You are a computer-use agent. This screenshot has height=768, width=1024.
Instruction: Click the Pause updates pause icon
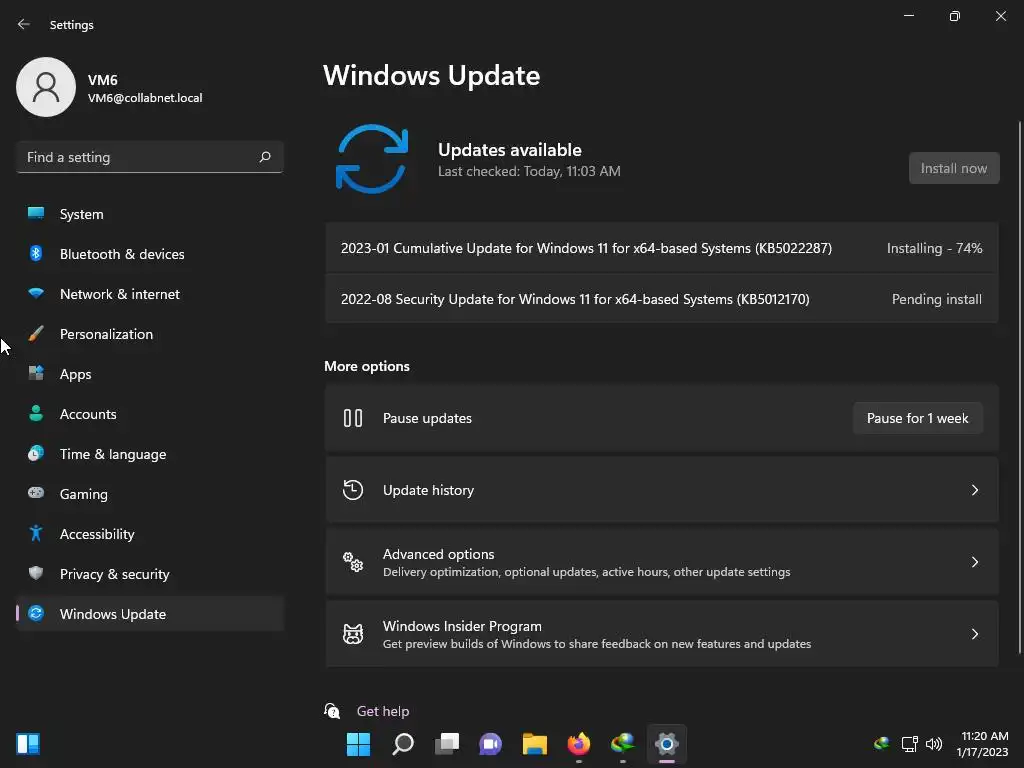point(353,418)
